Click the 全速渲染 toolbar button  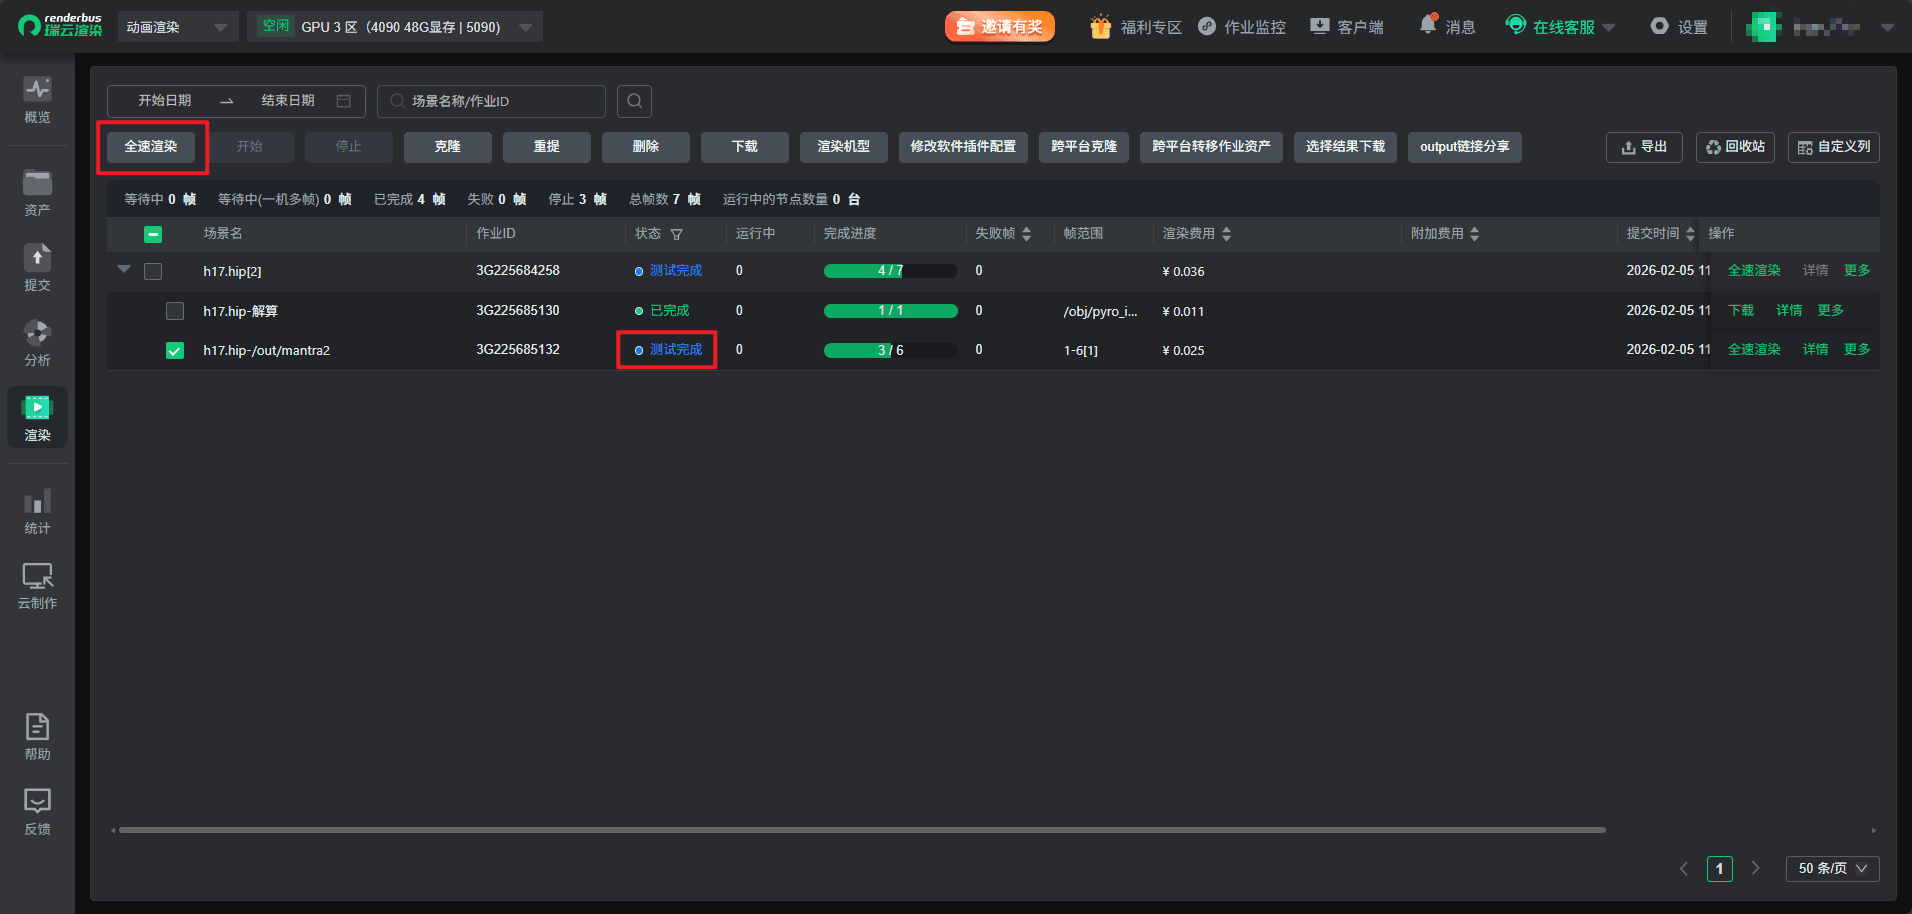[151, 147]
